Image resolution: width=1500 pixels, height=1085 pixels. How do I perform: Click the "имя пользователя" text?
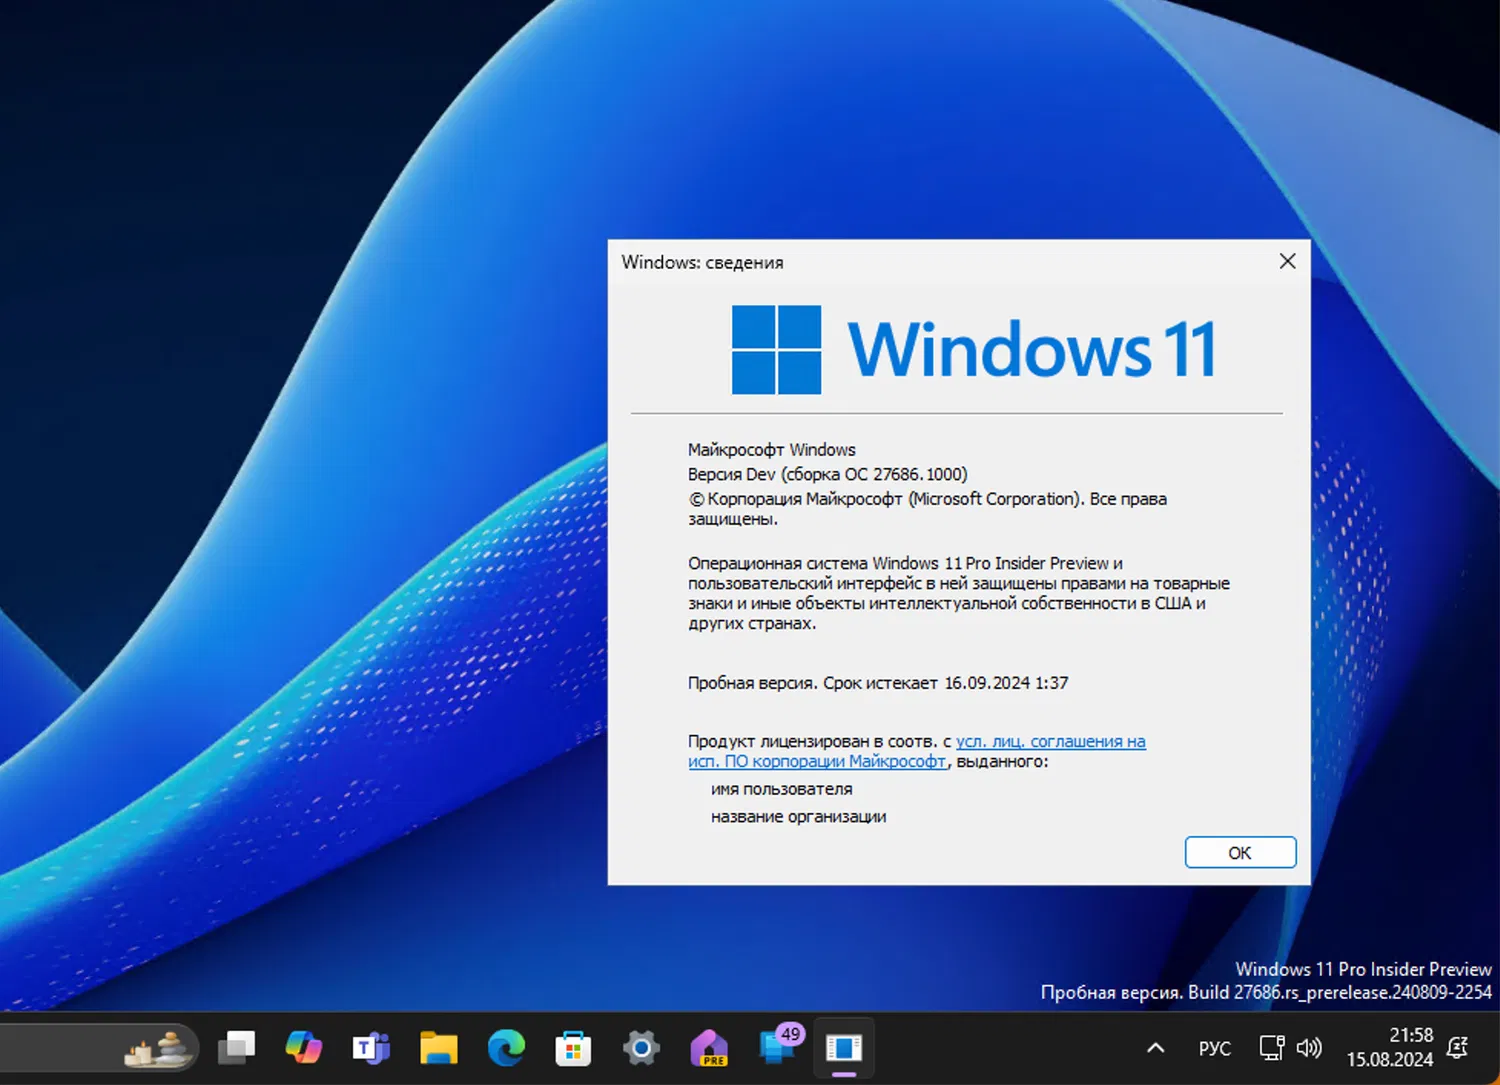pos(781,789)
